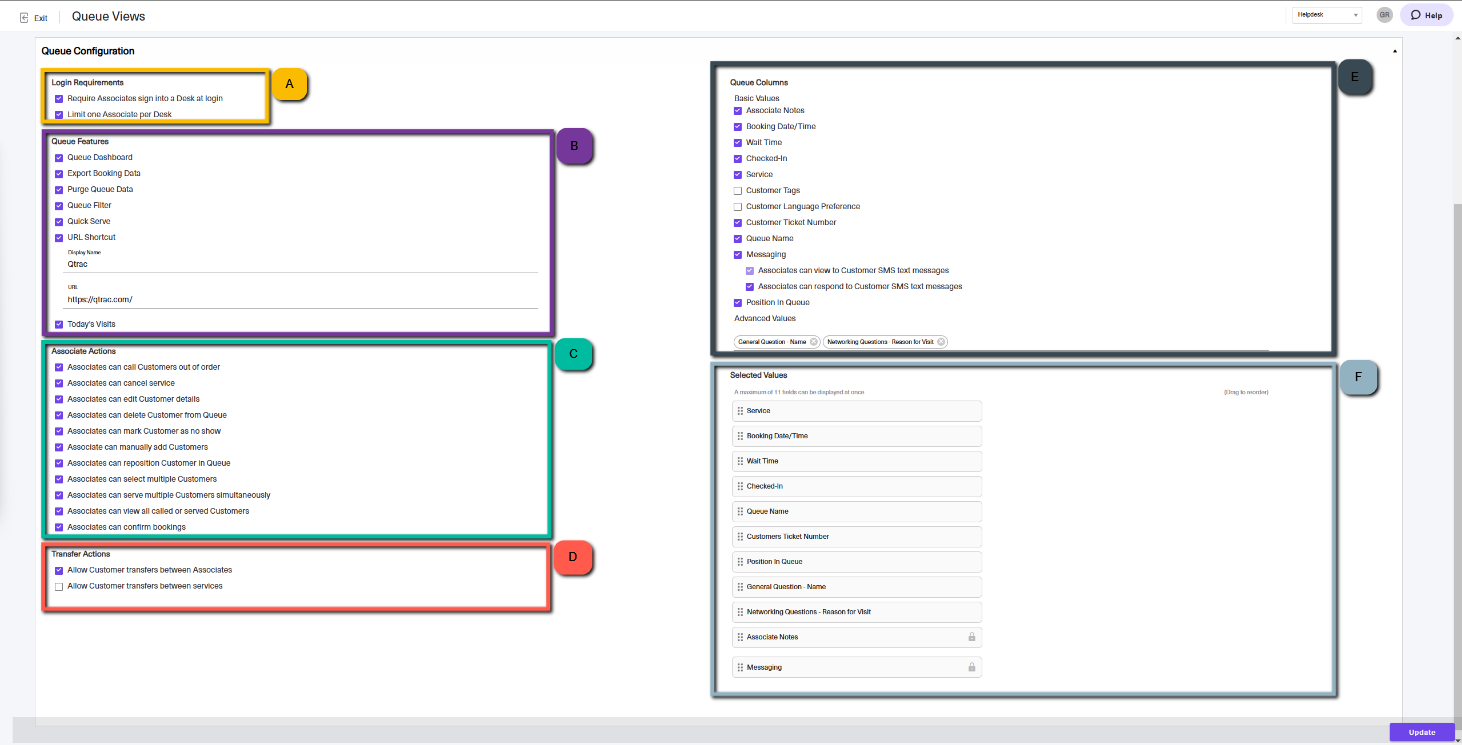Check the Customer Tags column checkbox
The image size is (1462, 745).
click(x=737, y=190)
